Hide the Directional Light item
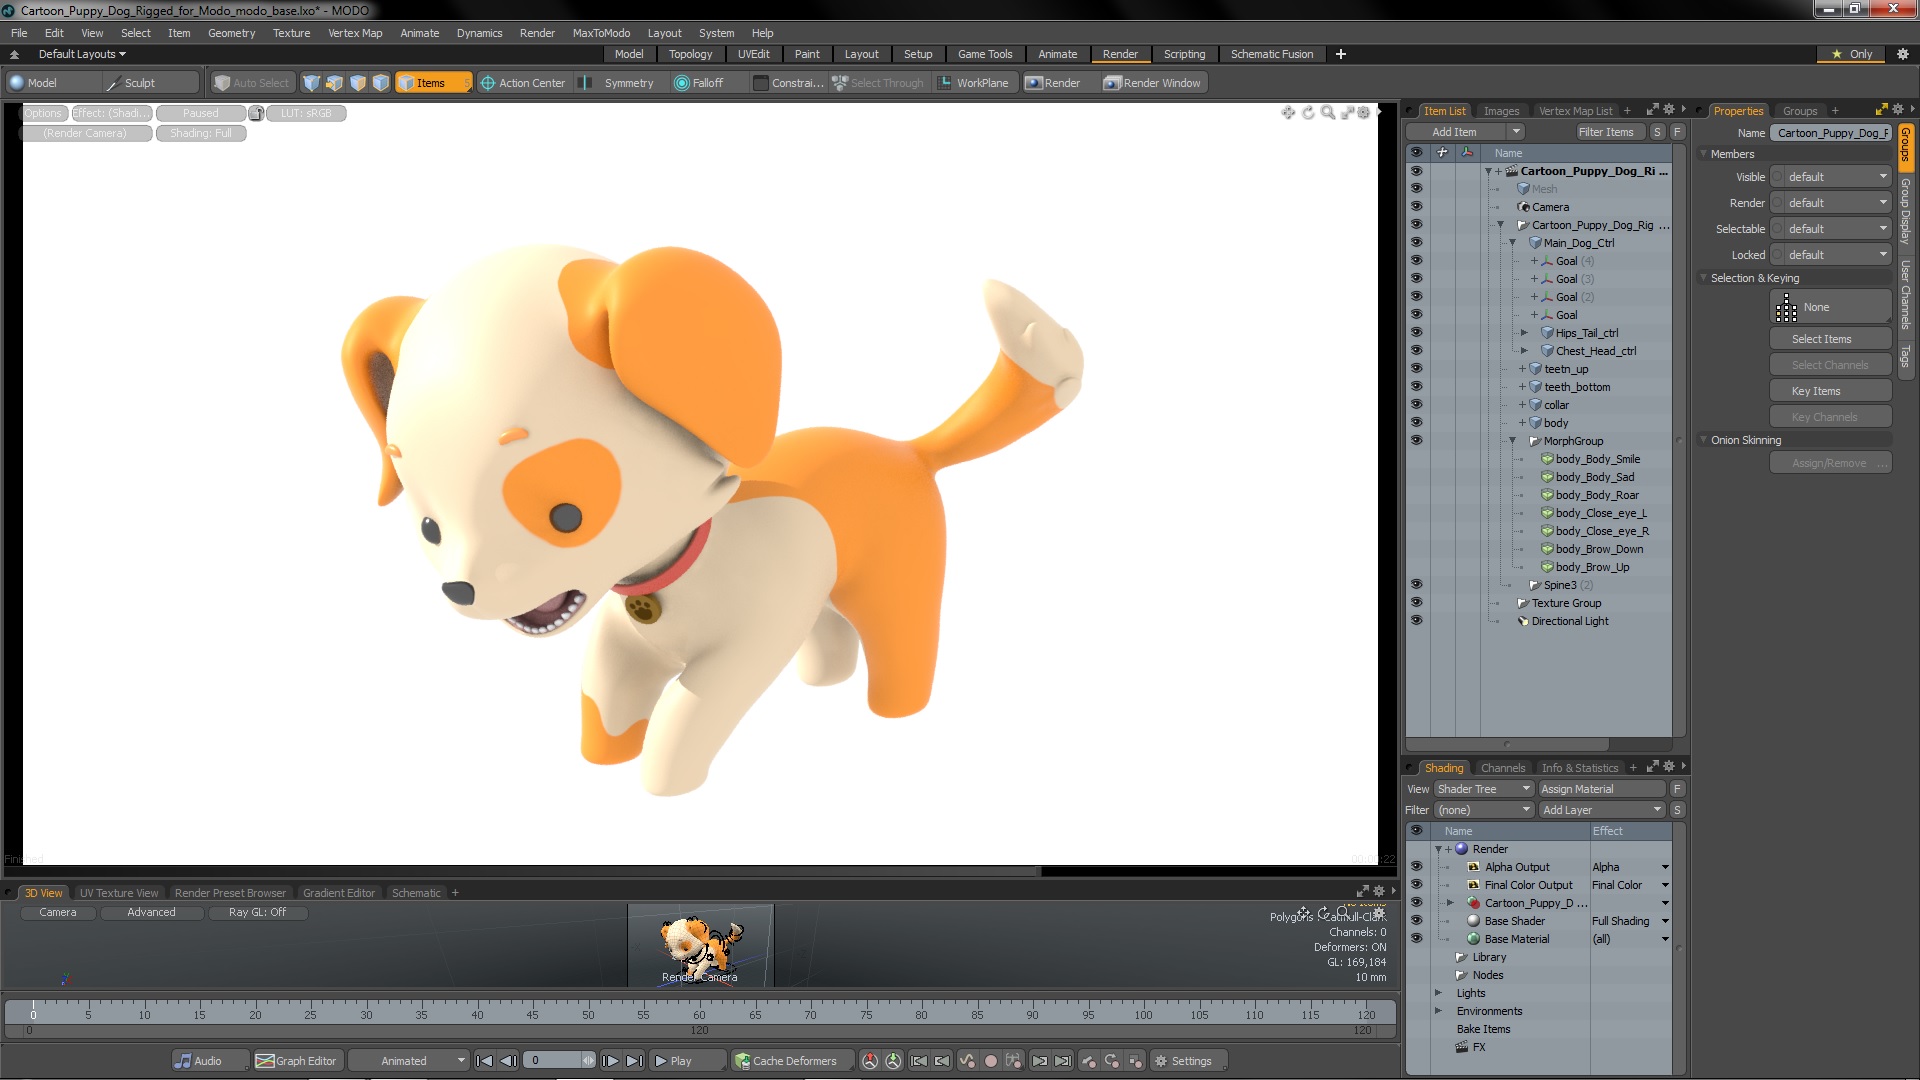 (x=1416, y=621)
